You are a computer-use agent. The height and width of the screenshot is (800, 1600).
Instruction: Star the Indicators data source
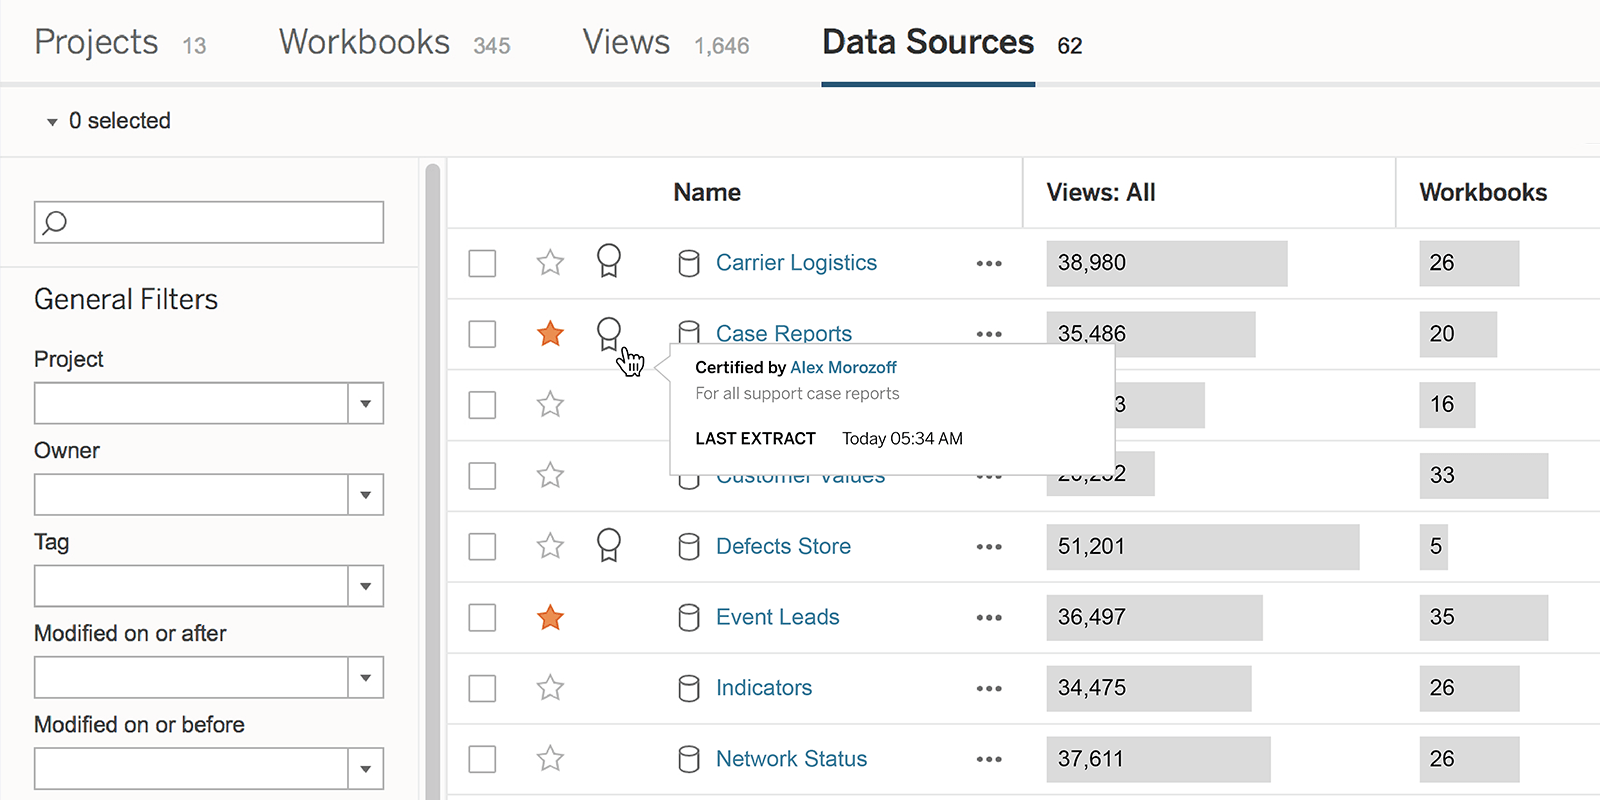click(550, 688)
